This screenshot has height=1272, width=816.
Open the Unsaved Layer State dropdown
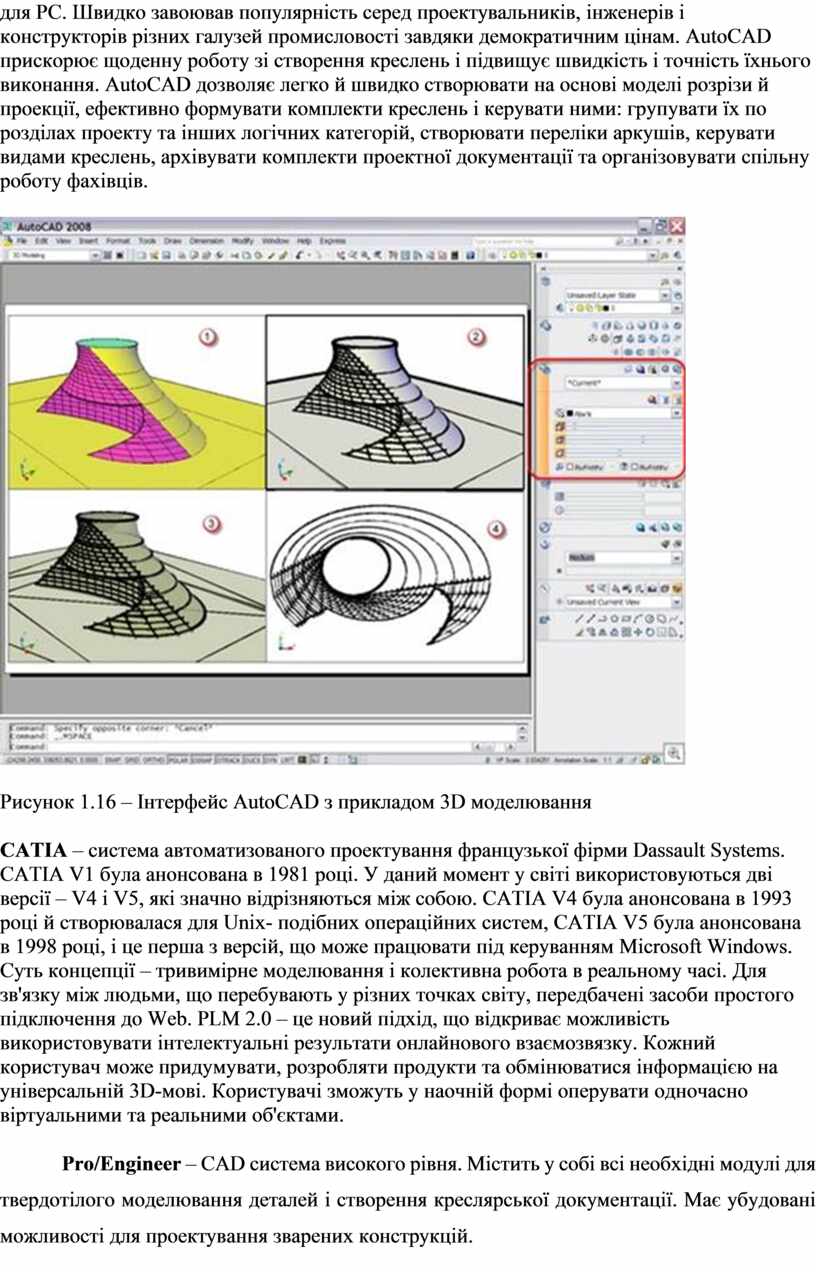[x=618, y=295]
